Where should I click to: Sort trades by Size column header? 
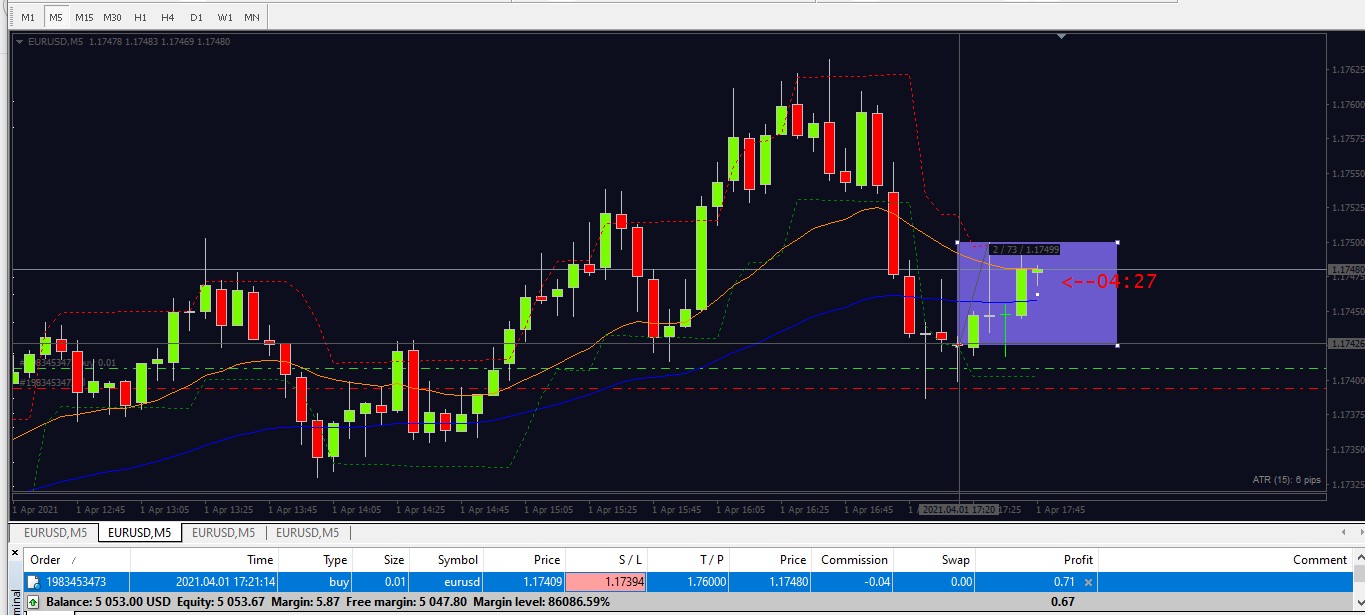pos(381,560)
